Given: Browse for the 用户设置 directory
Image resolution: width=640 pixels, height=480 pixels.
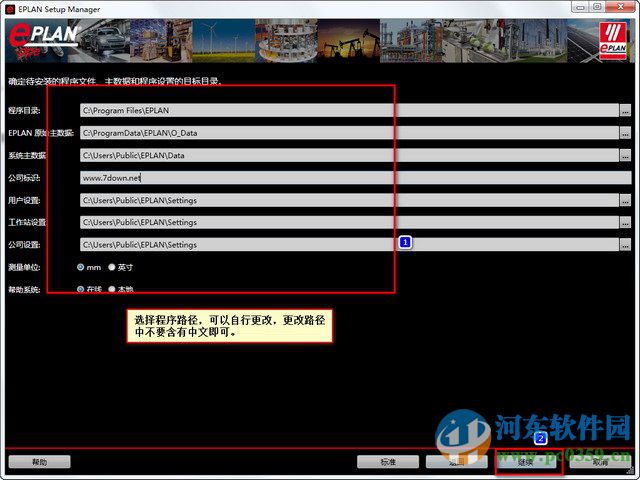Looking at the screenshot, I should [625, 200].
